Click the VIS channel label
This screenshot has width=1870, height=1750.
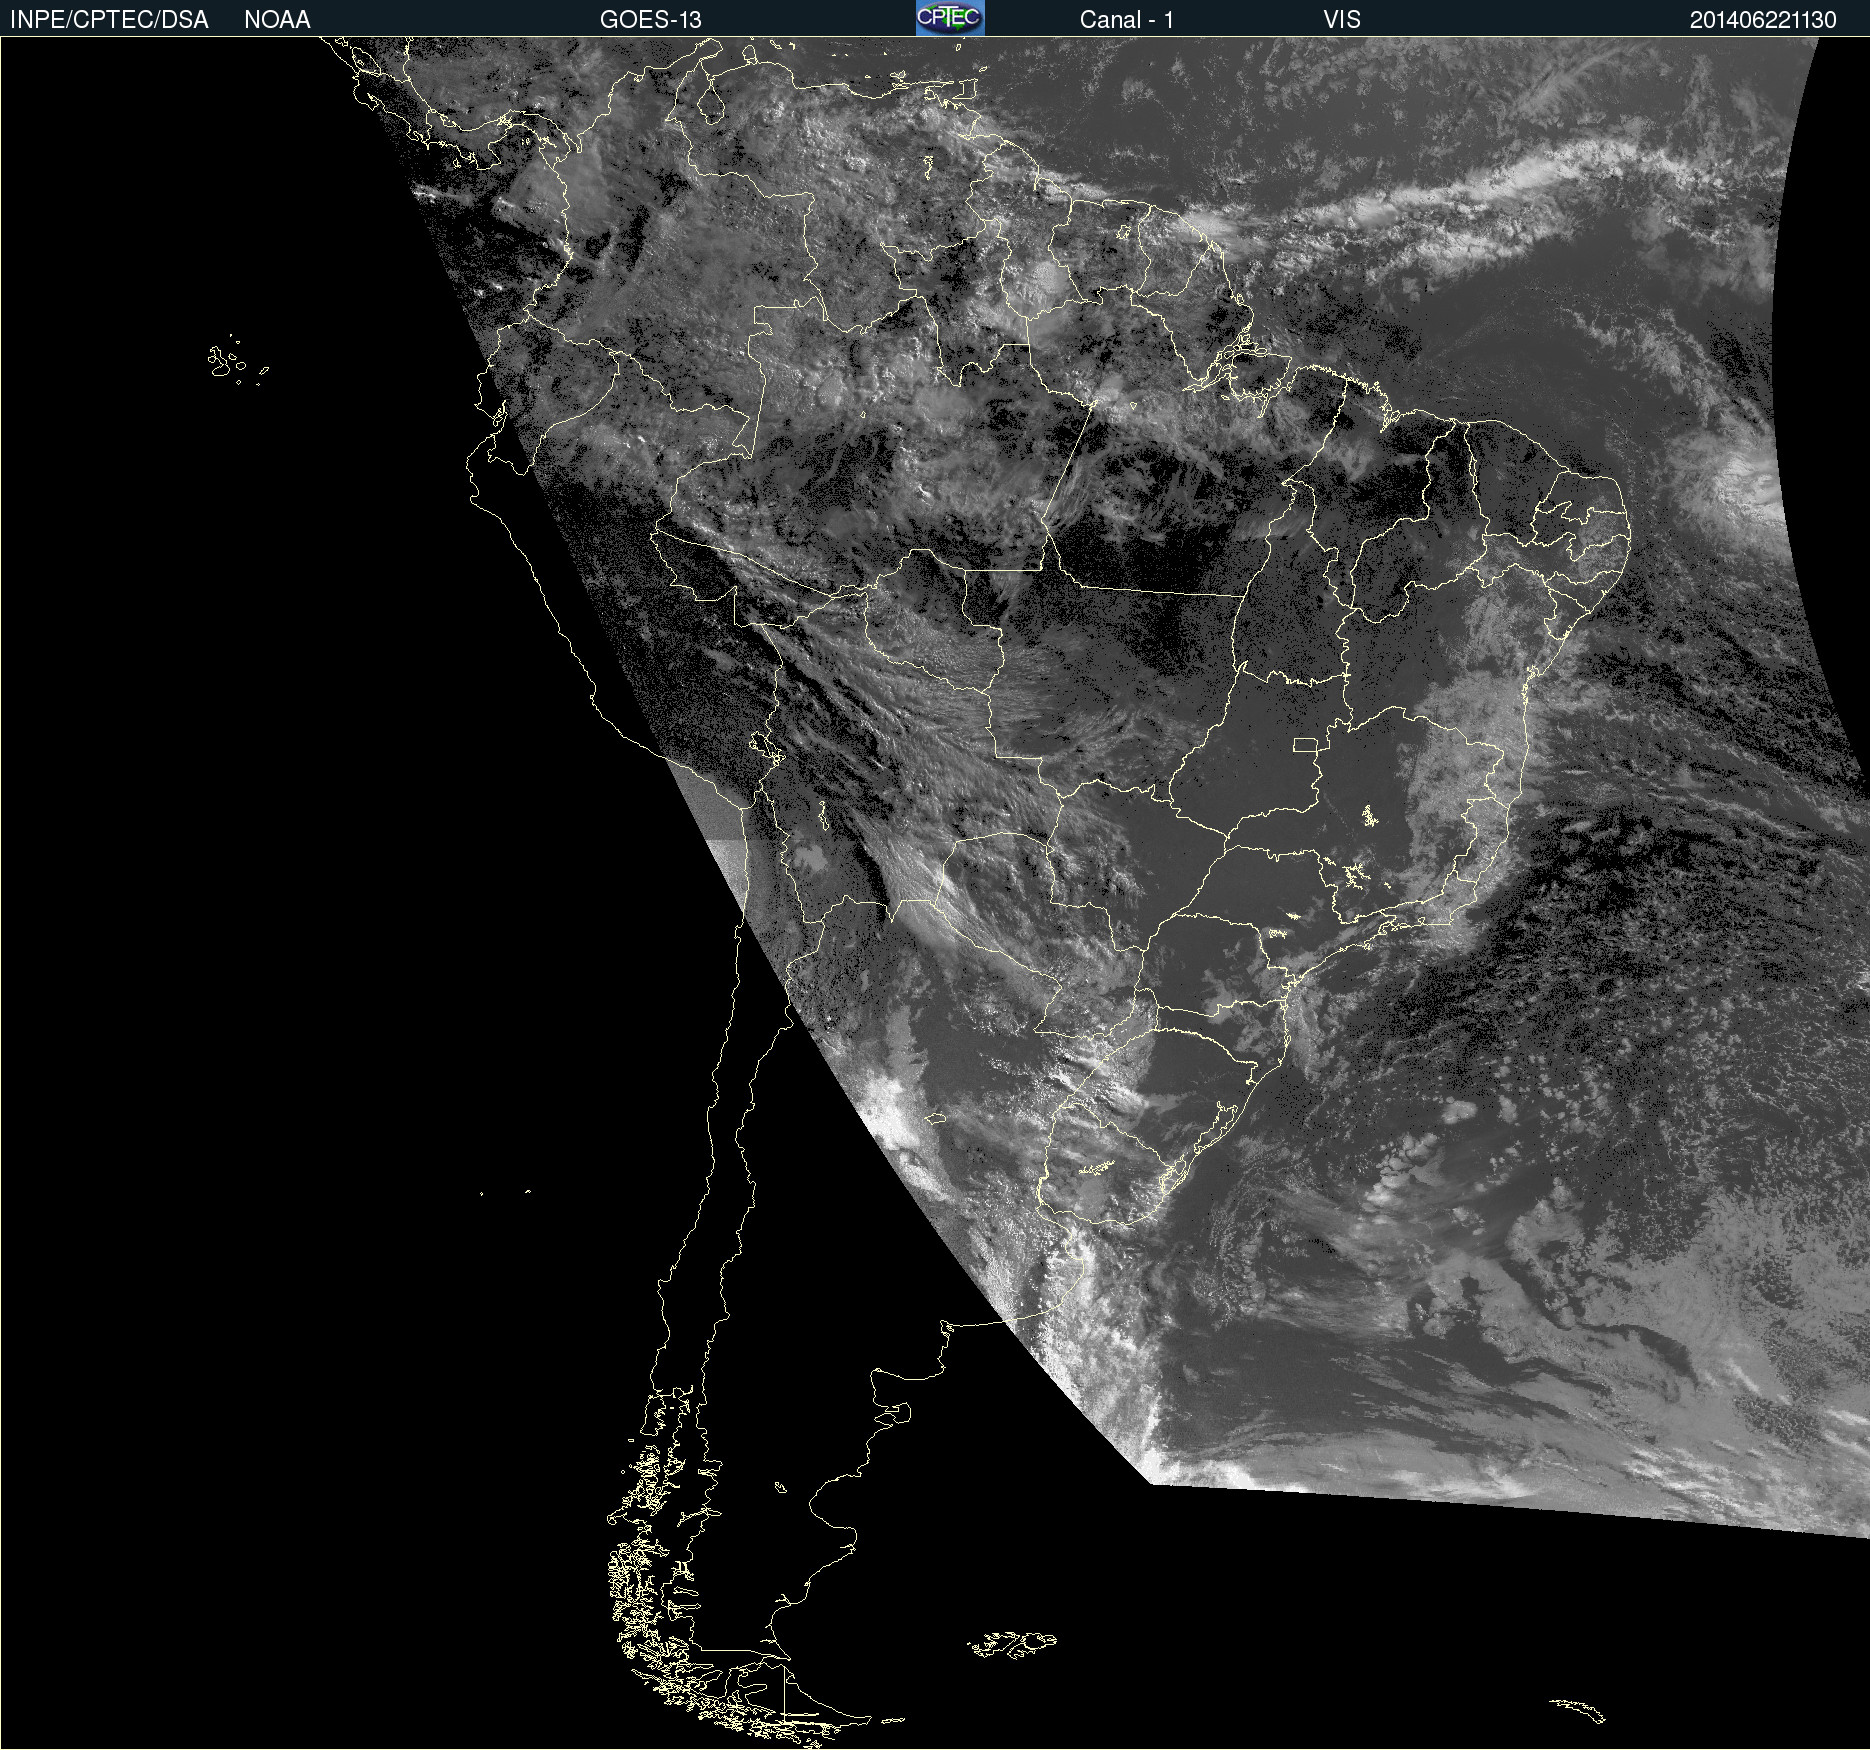pyautogui.click(x=1342, y=20)
